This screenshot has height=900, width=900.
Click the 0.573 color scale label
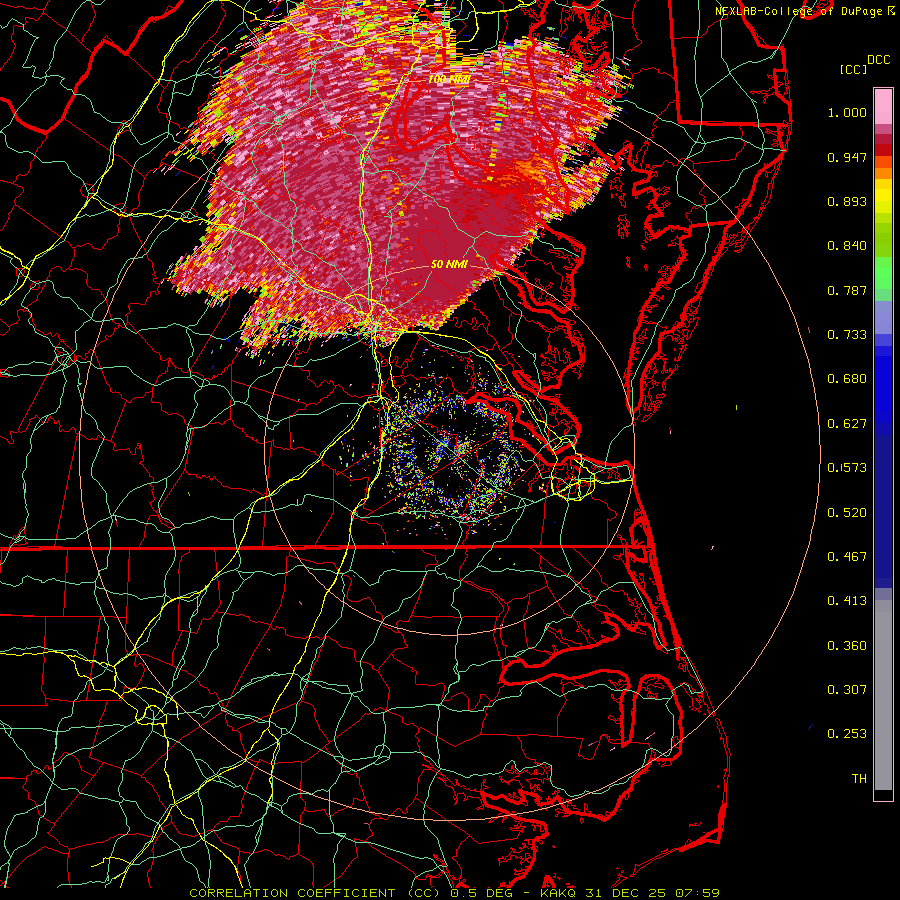(x=847, y=468)
